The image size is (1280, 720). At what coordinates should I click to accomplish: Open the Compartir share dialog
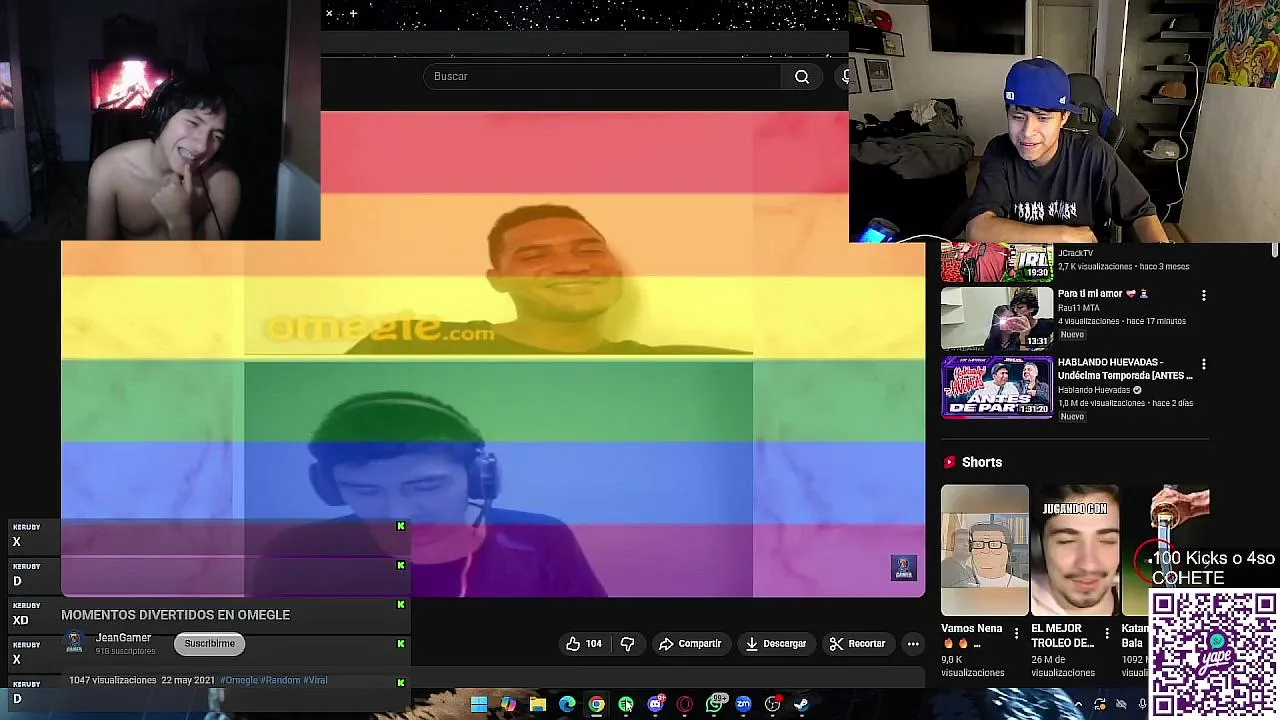690,644
